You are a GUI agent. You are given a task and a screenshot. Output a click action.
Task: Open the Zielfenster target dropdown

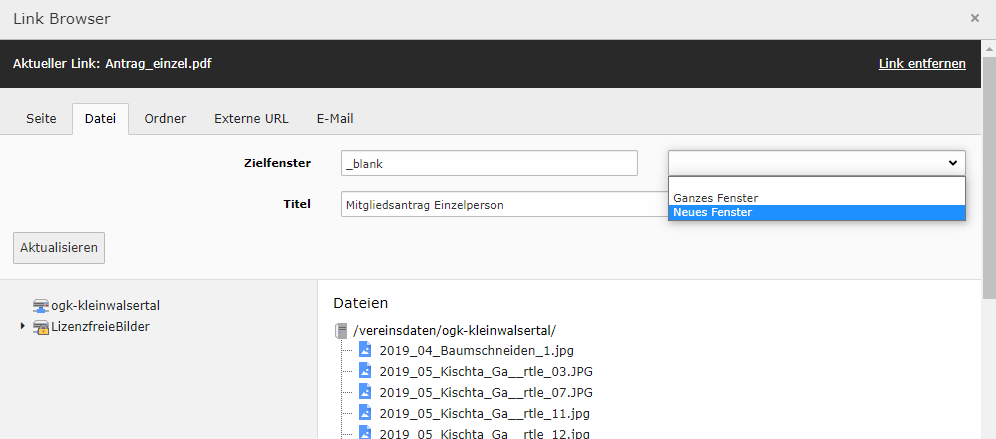point(816,163)
